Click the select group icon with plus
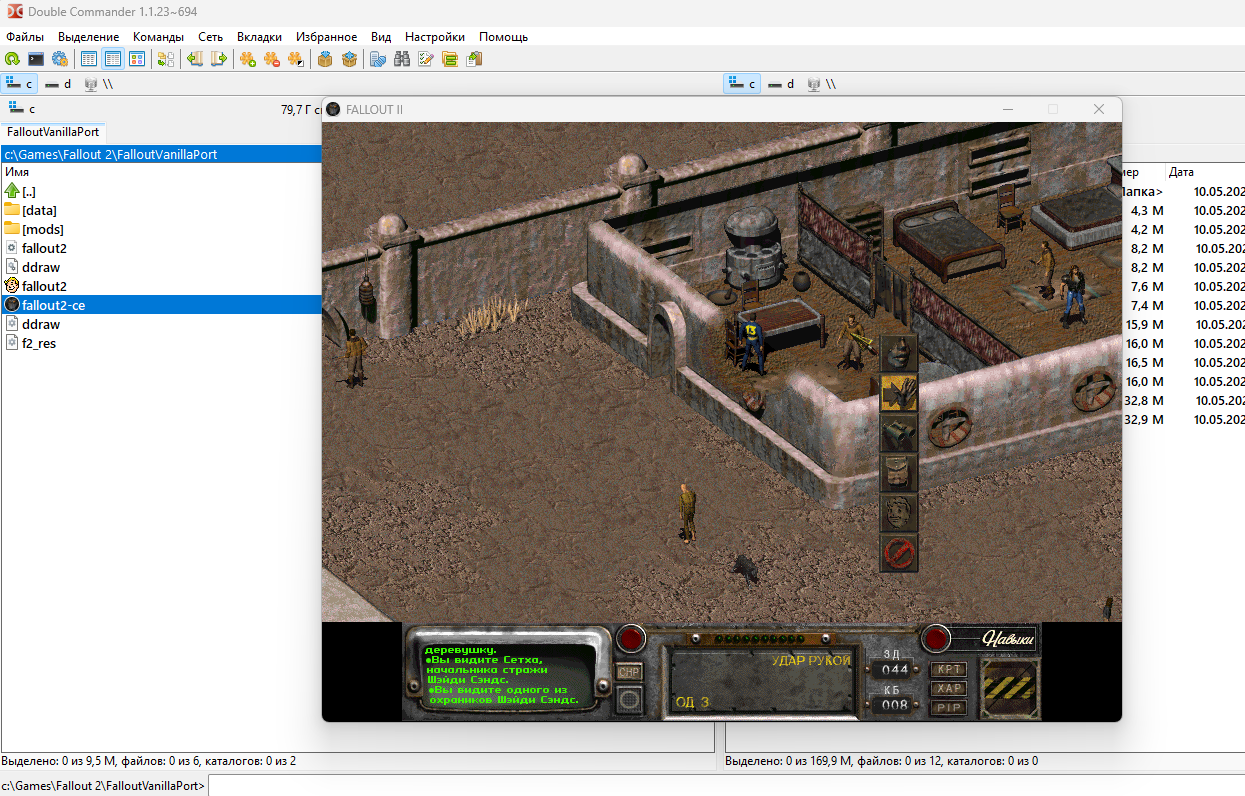This screenshot has height=796, width=1245. pos(248,59)
